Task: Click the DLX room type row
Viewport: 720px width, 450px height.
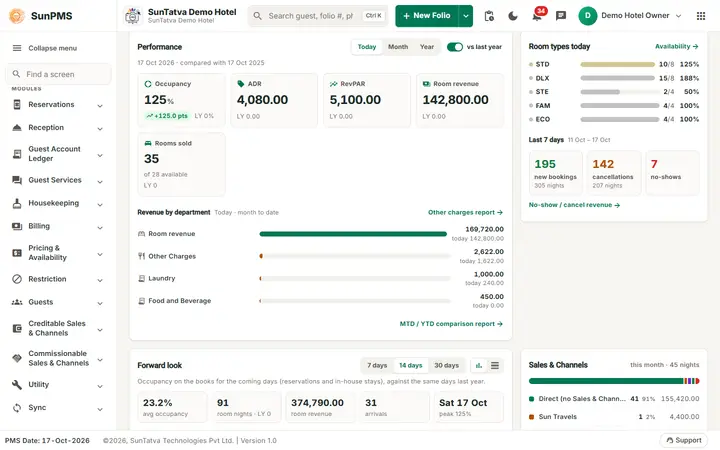Action: coord(614,79)
